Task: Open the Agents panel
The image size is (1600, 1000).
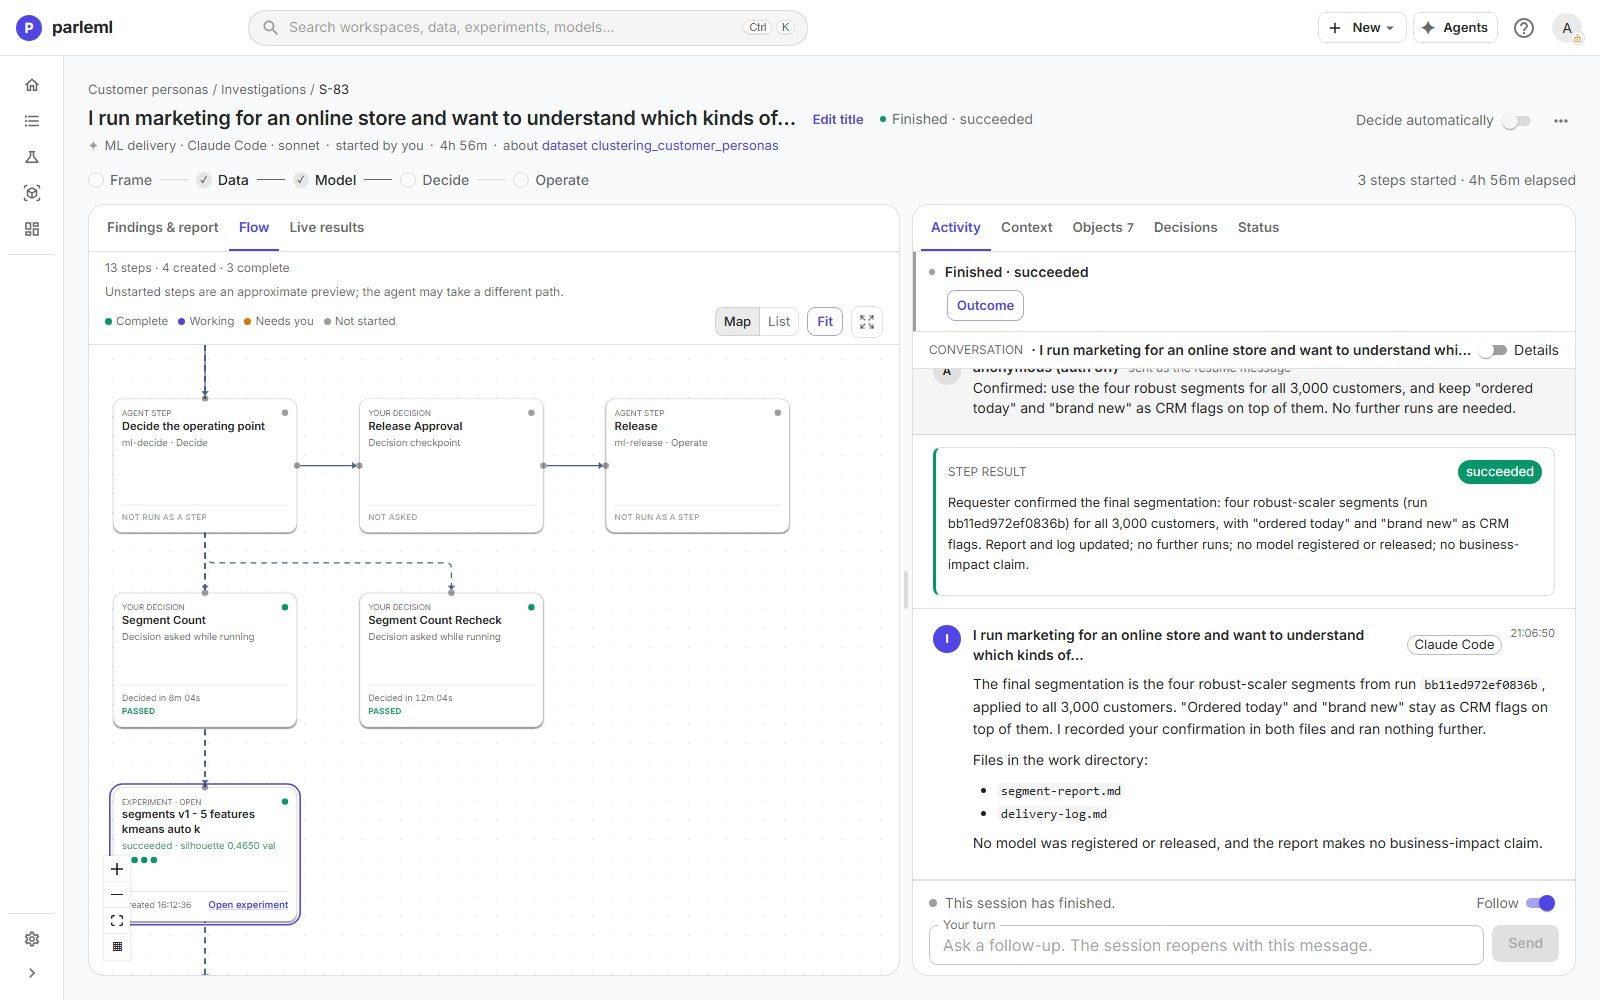Action: click(1455, 28)
